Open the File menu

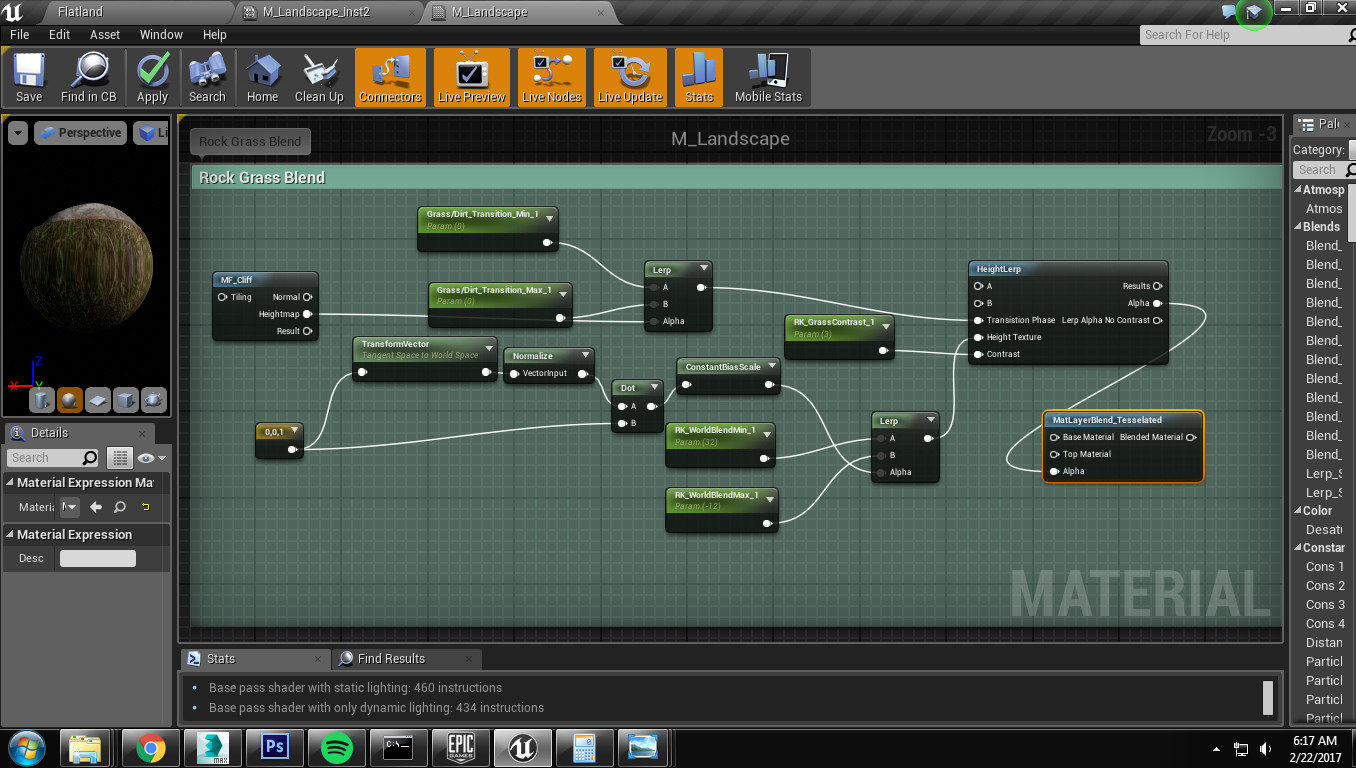coord(20,34)
